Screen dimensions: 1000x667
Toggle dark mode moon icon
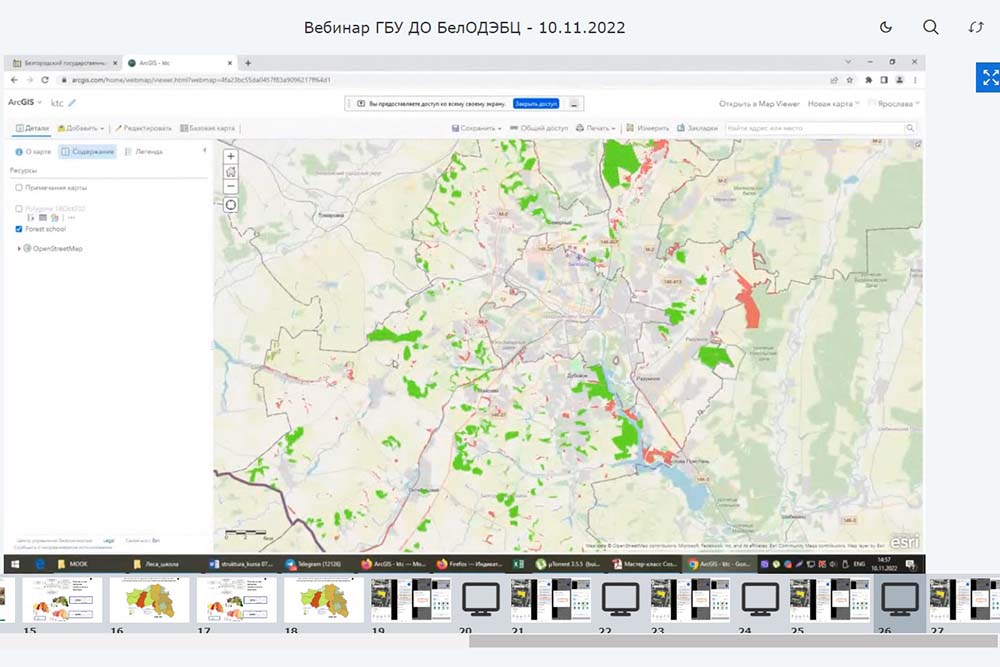pyautogui.click(x=885, y=28)
